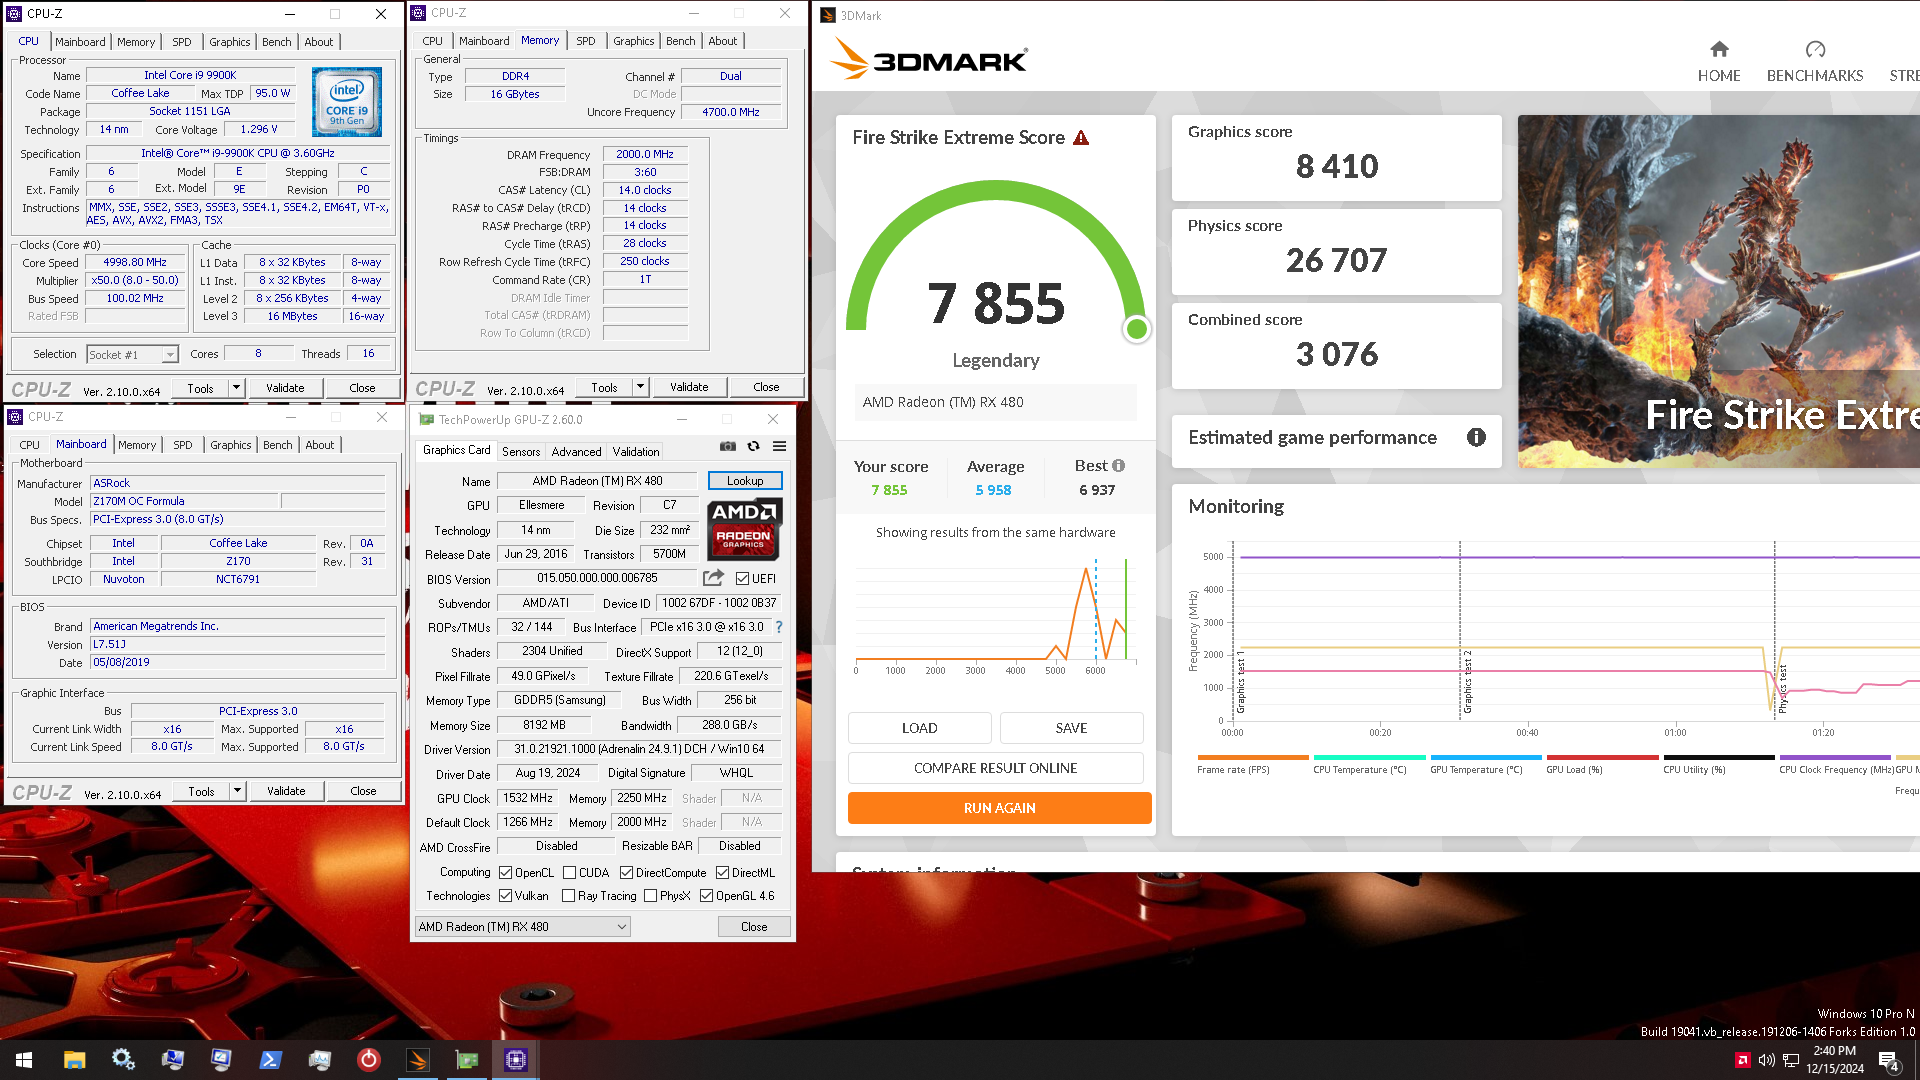Click Validate in the CPU-Z Mainboard window
The width and height of the screenshot is (1920, 1080).
(x=286, y=791)
